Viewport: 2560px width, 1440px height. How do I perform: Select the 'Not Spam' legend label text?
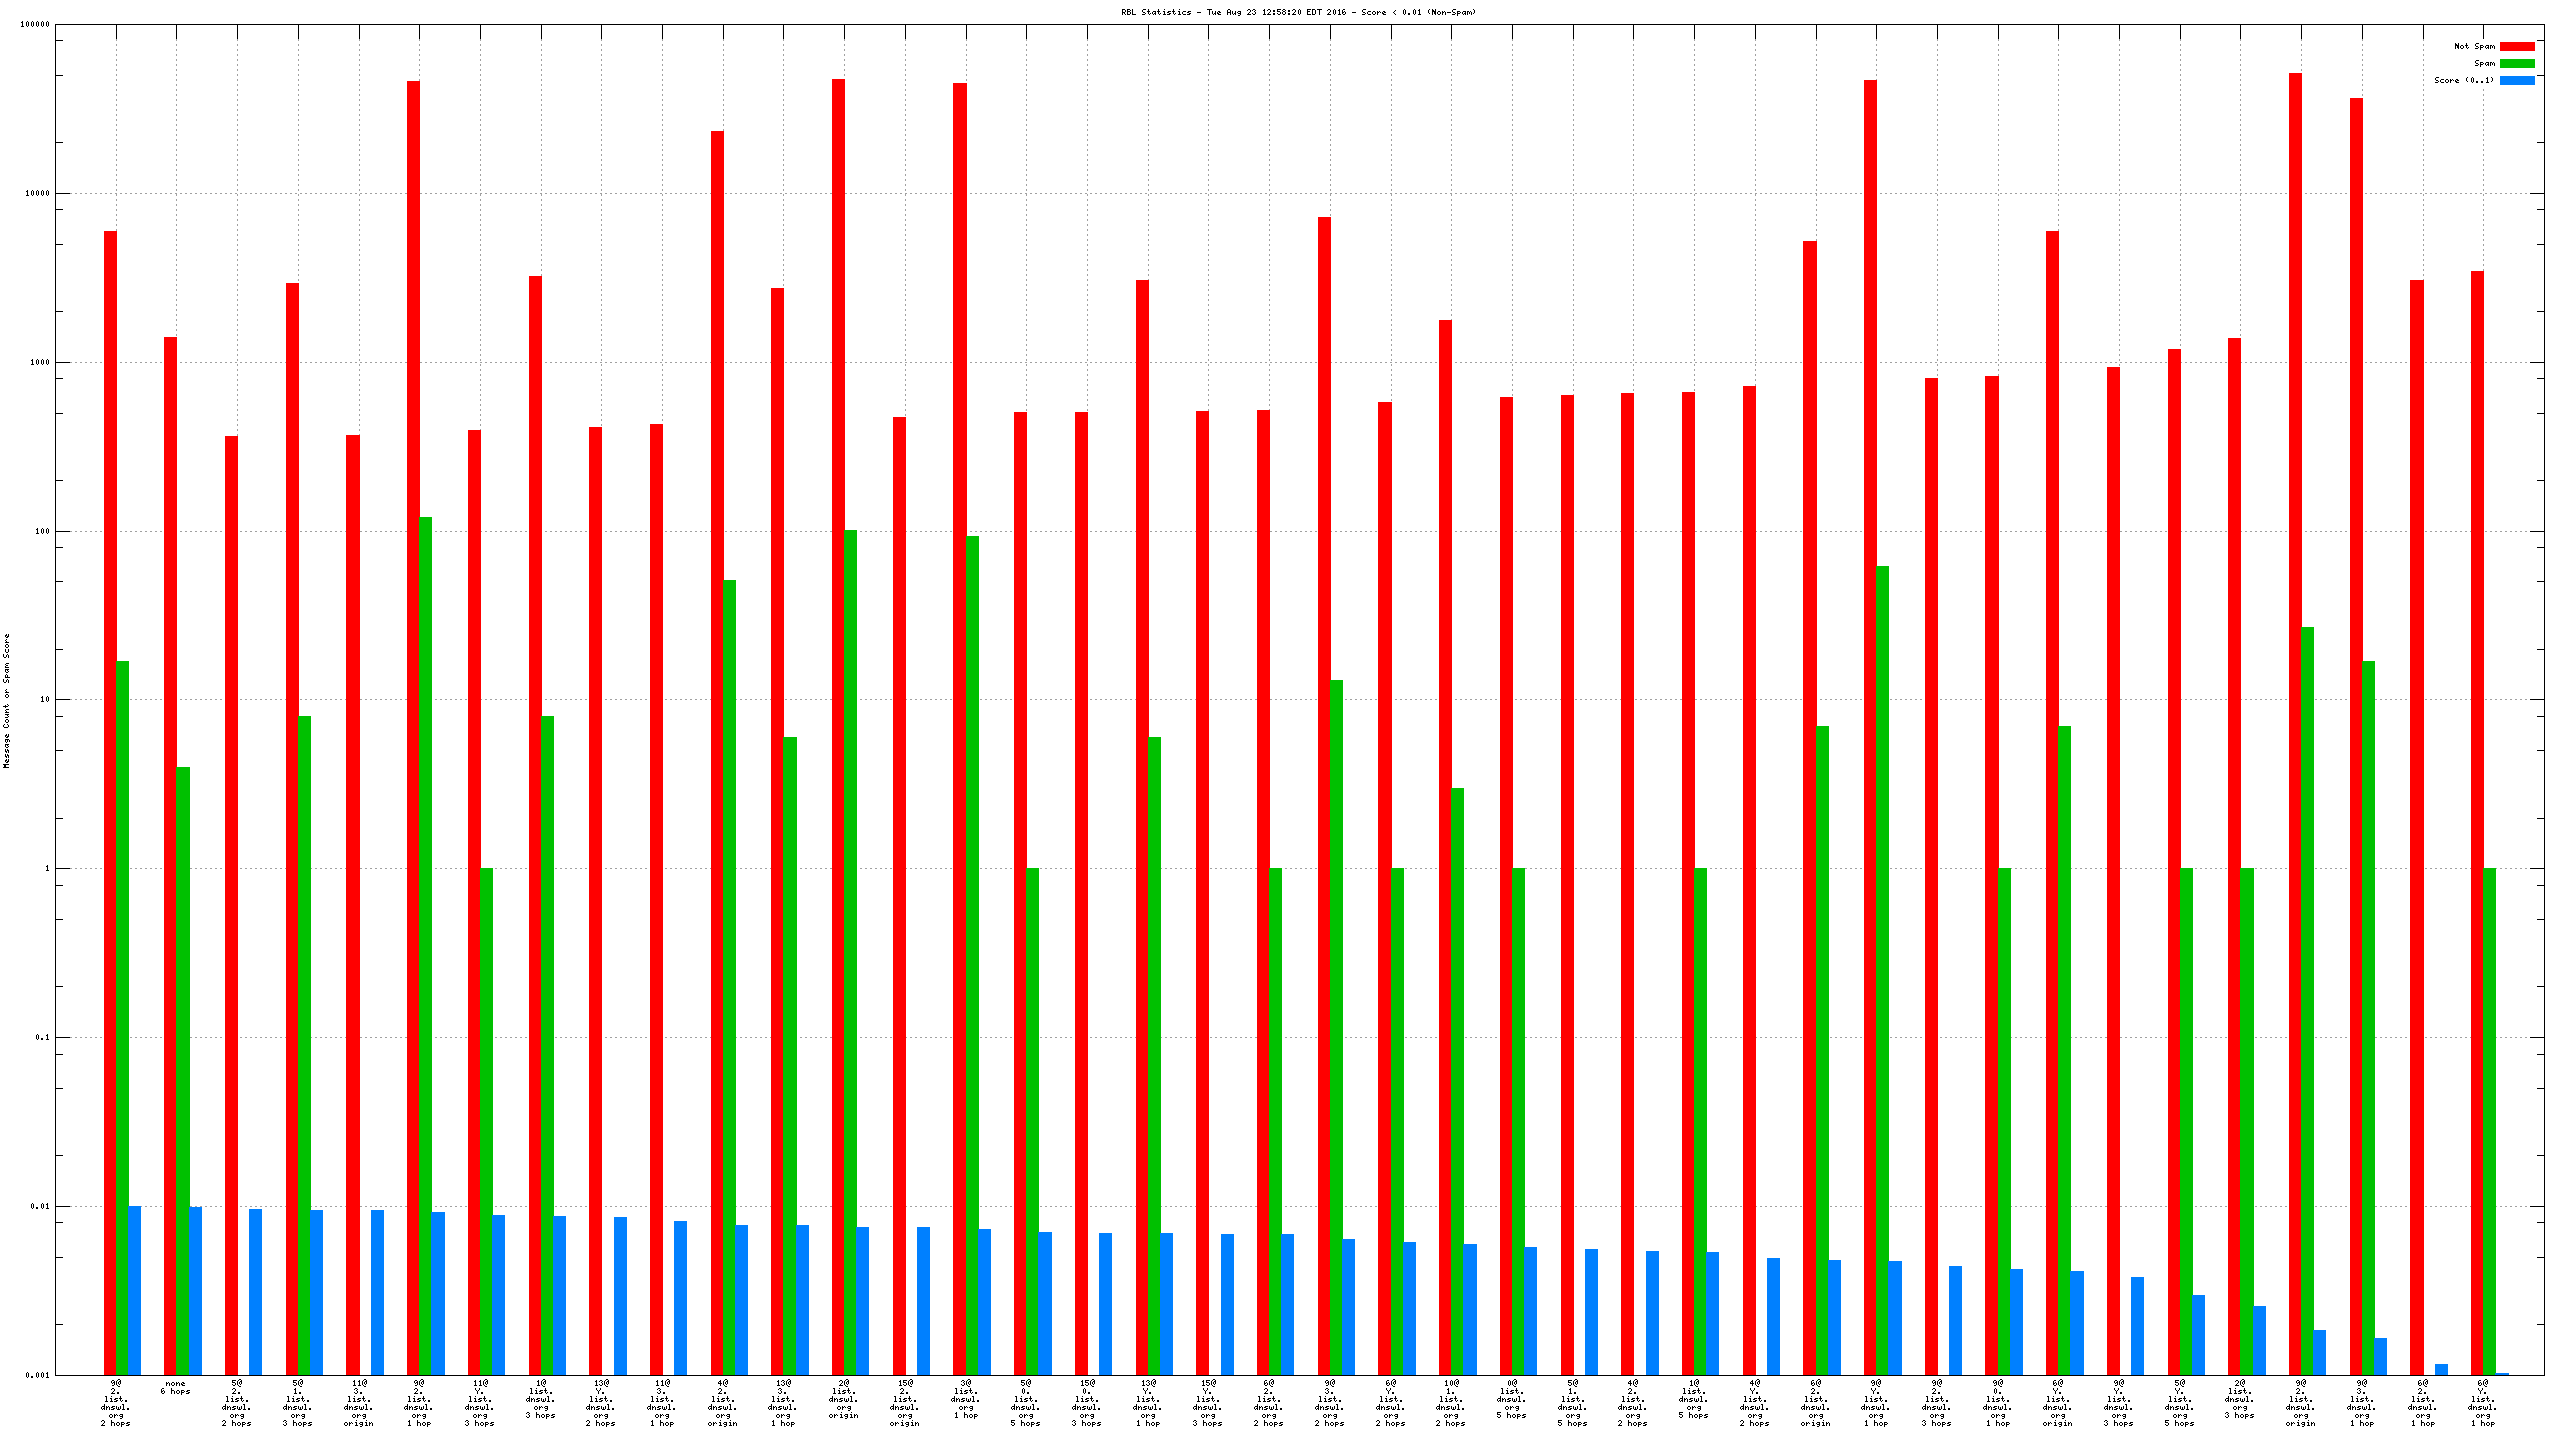click(x=2474, y=46)
